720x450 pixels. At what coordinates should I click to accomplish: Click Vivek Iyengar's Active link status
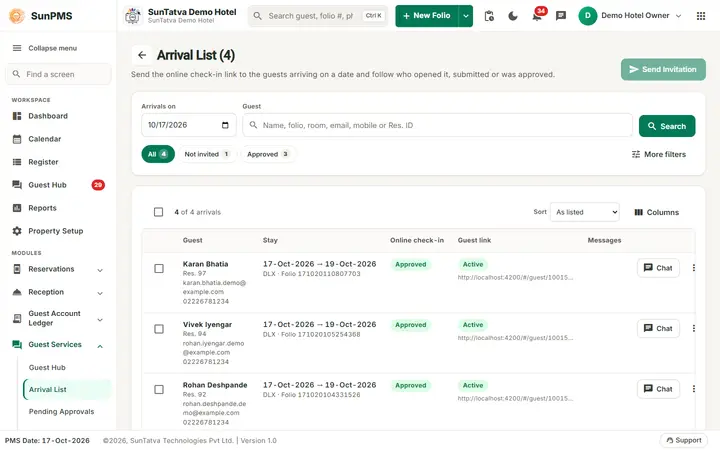coord(473,325)
